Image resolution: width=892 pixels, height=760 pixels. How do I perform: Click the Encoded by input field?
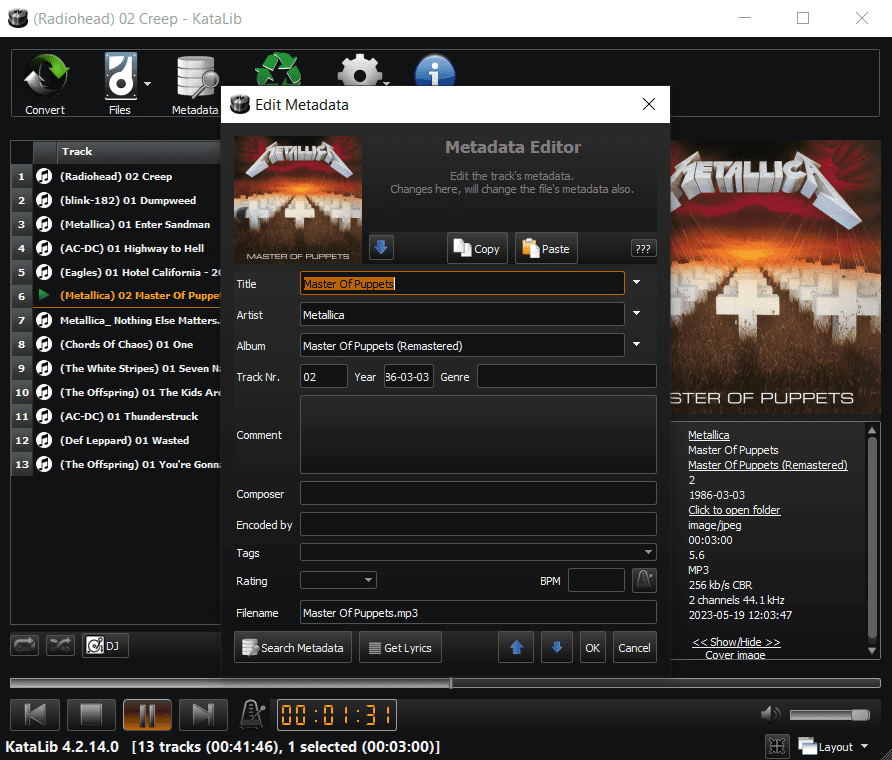coord(478,524)
